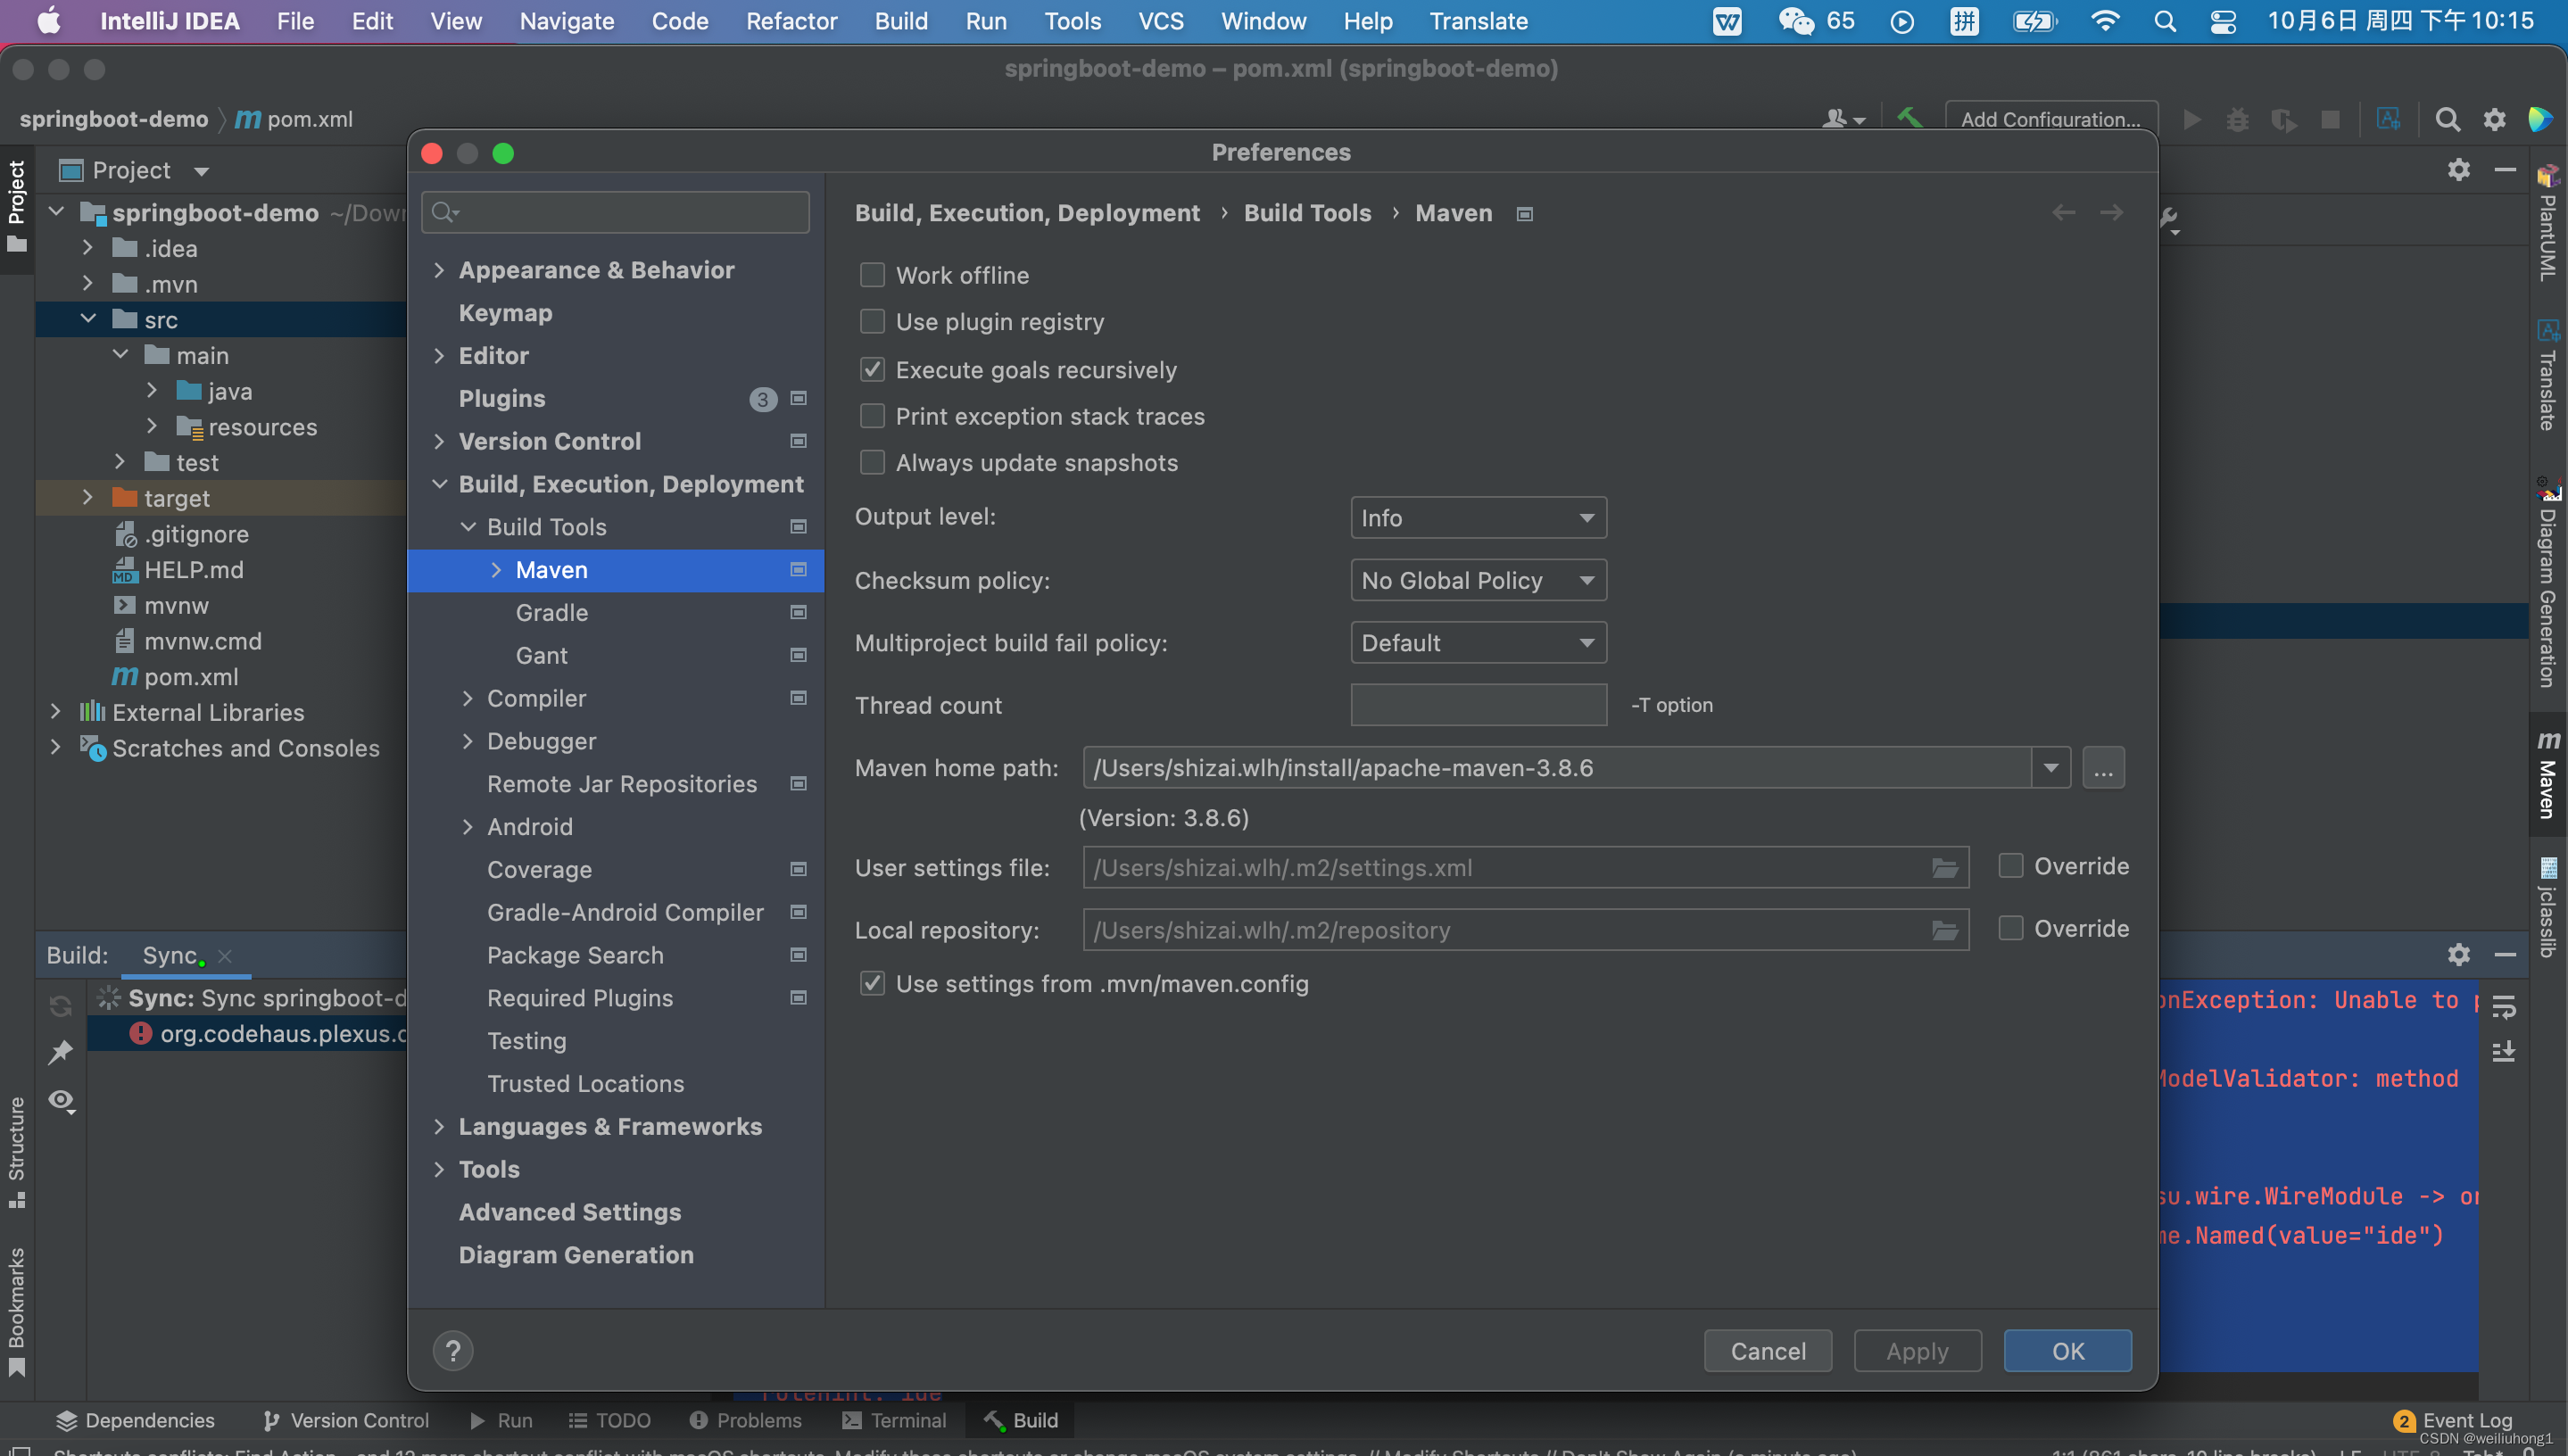Select the Debug icon in the toolbar
2568x1456 pixels.
pos(2237,119)
